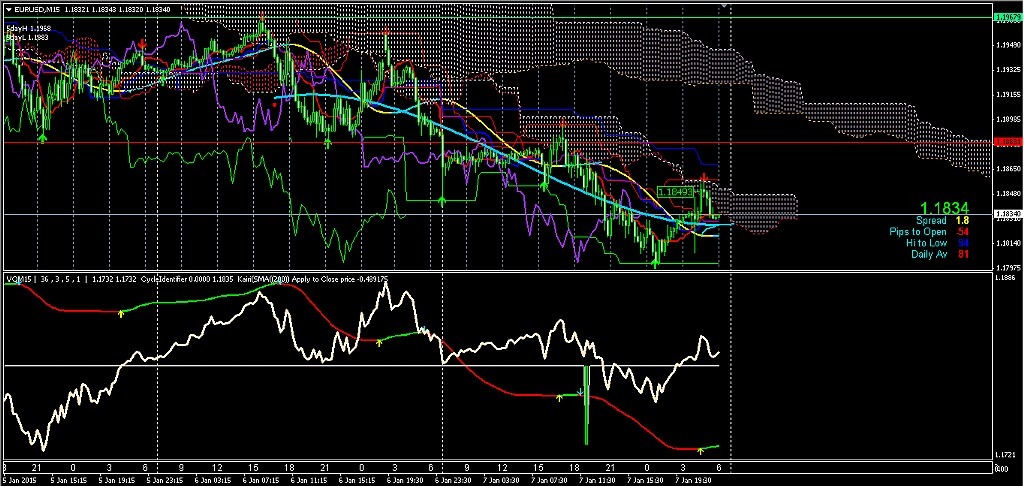The width and height of the screenshot is (1024, 486).
Task: Select the Pips to Open readout
Action: point(927,232)
